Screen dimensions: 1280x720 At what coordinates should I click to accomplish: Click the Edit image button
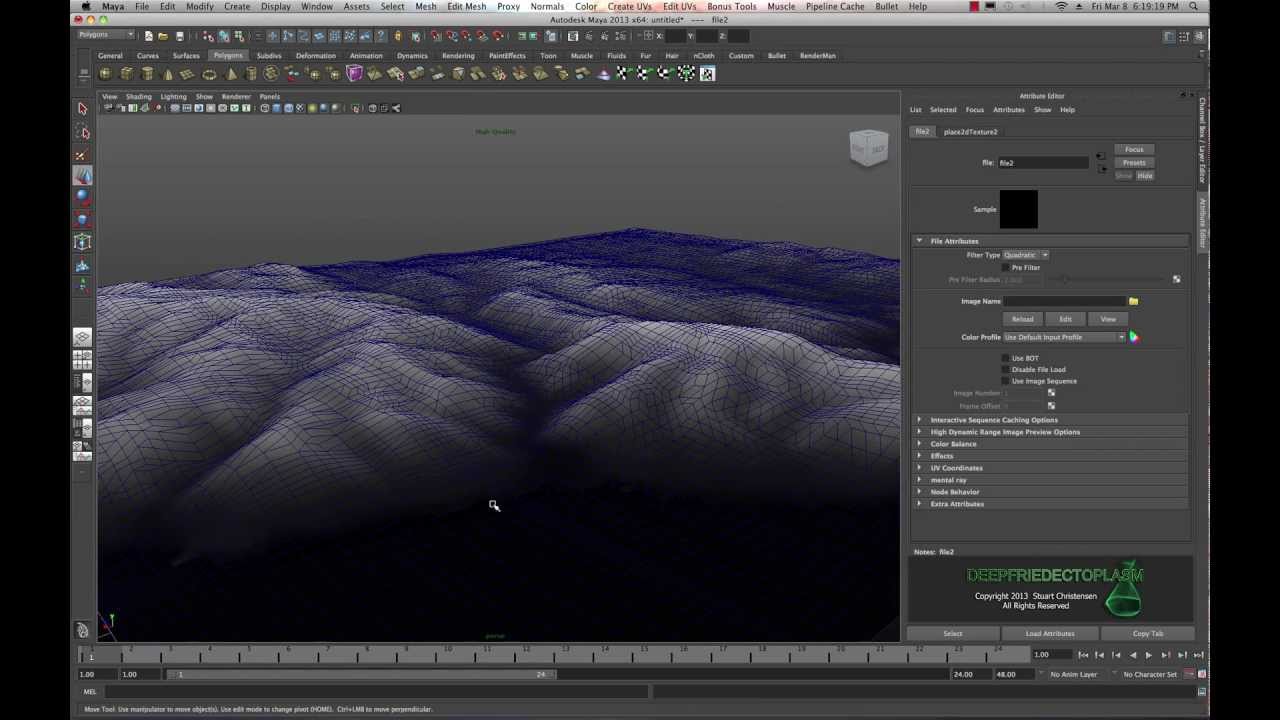[1065, 319]
